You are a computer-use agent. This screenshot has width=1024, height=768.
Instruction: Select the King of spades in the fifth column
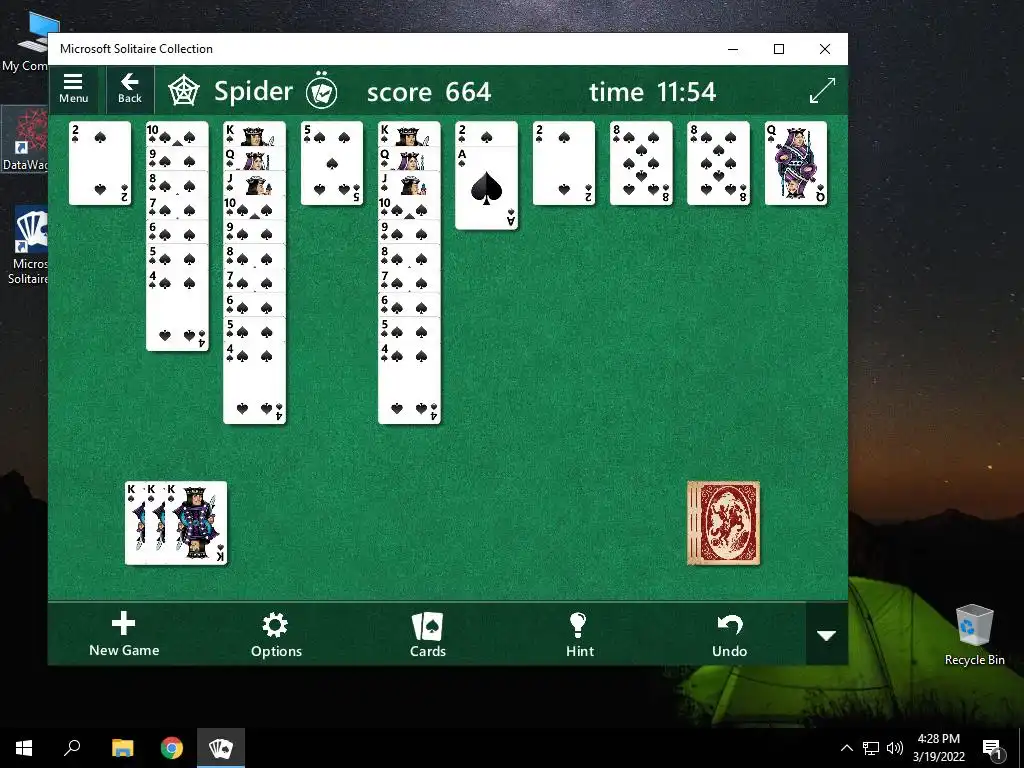409,133
